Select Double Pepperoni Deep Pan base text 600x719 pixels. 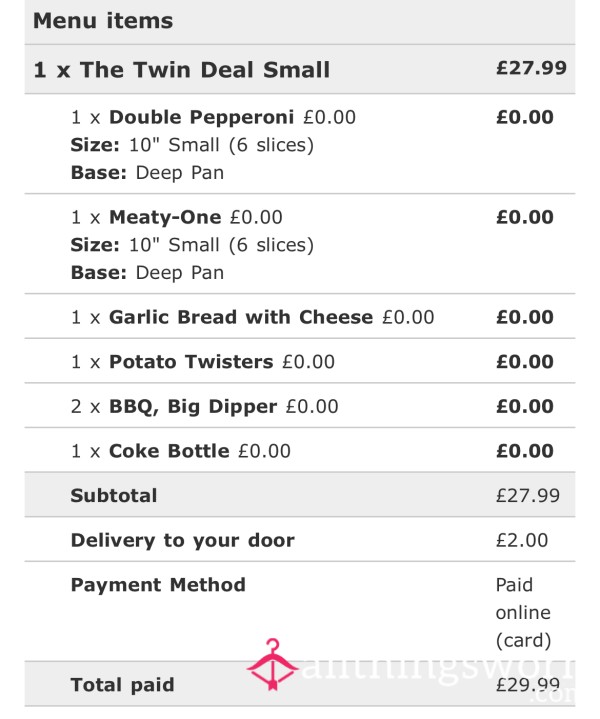coord(147,173)
